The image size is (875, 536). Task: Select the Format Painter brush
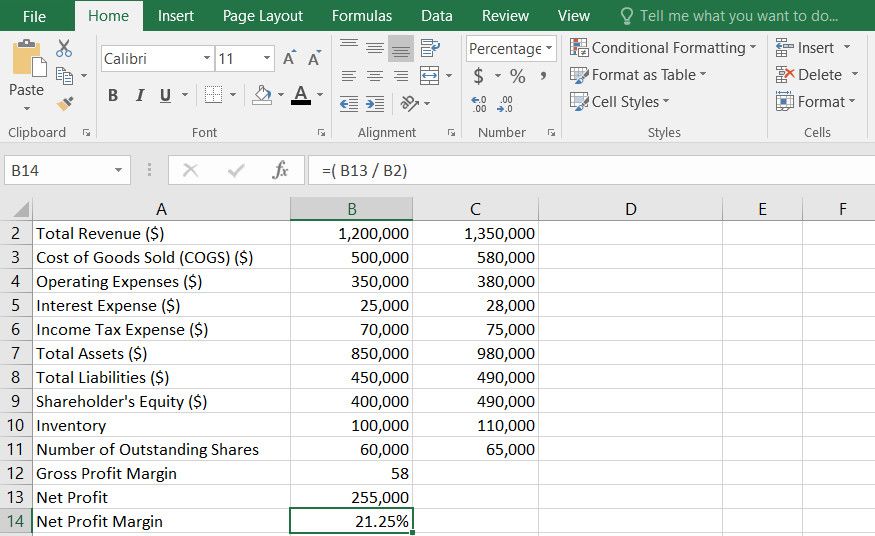click(x=65, y=103)
